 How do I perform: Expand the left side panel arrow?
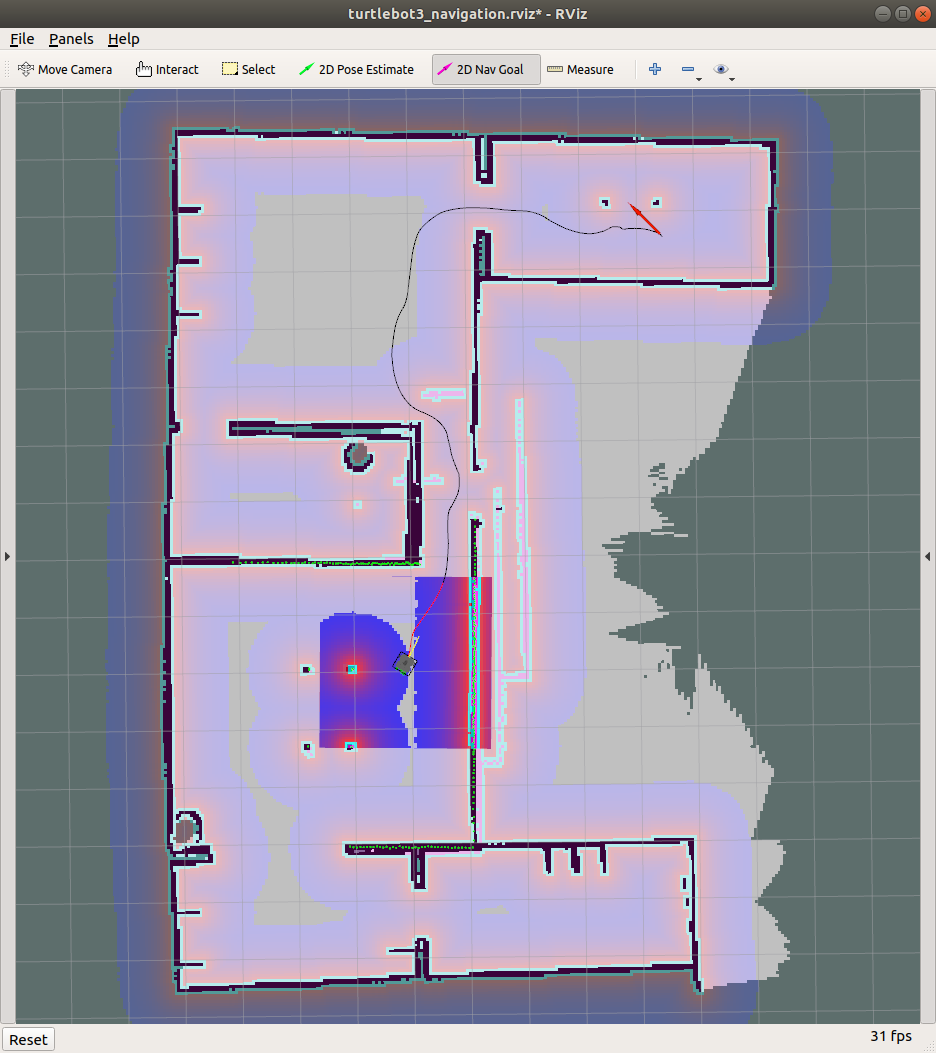(x=7, y=556)
